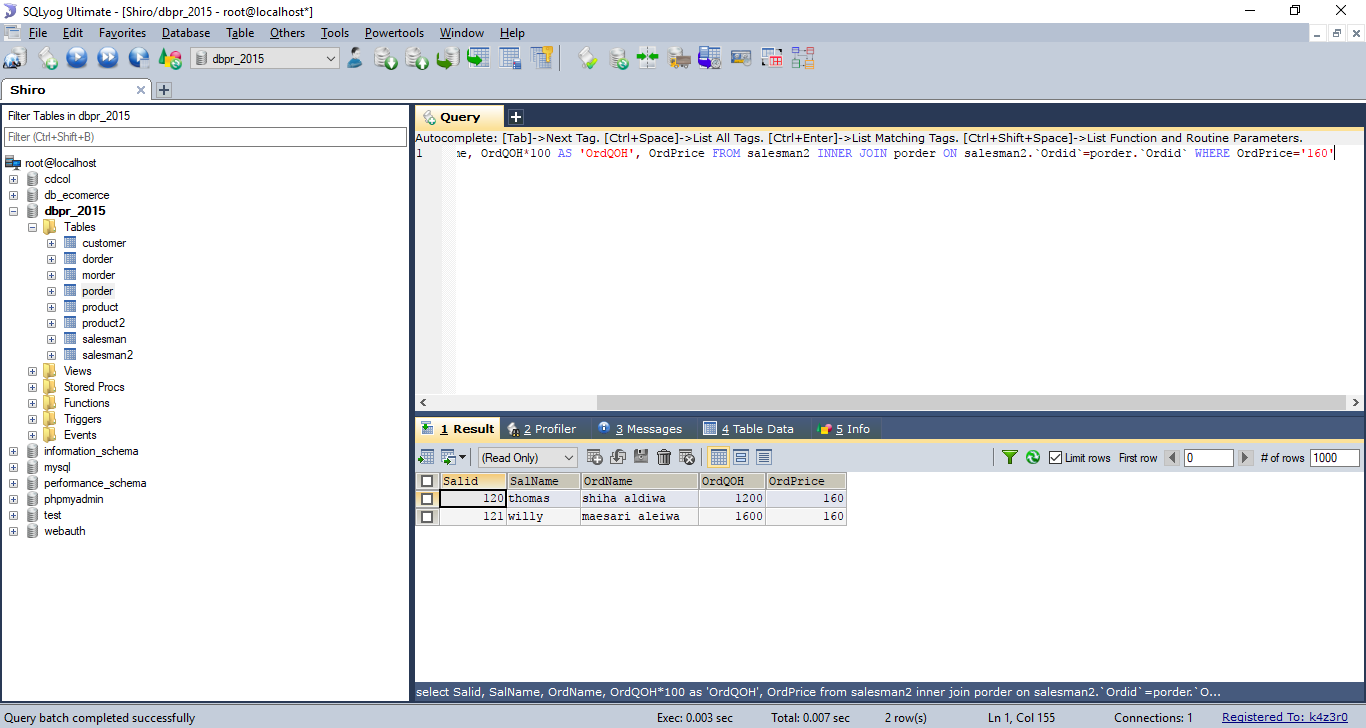Click the delete selected rows trash icon
The height and width of the screenshot is (728, 1366).
pos(664,457)
